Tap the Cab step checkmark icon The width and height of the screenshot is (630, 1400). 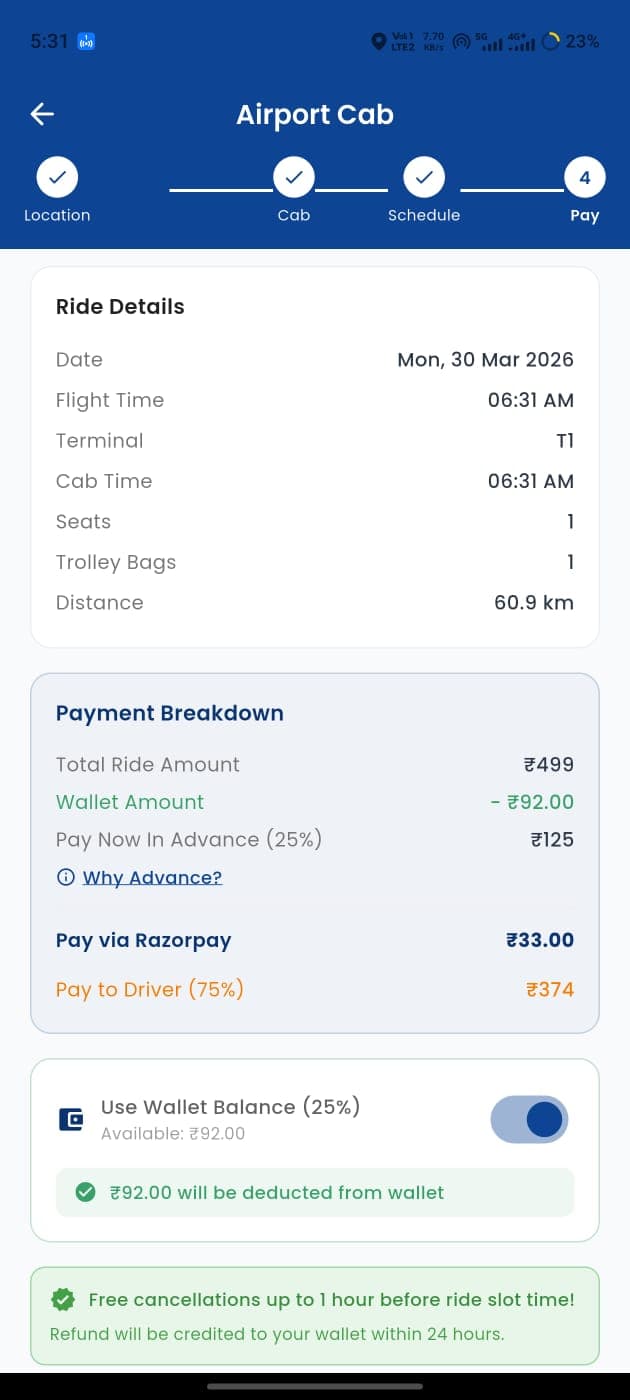click(293, 176)
